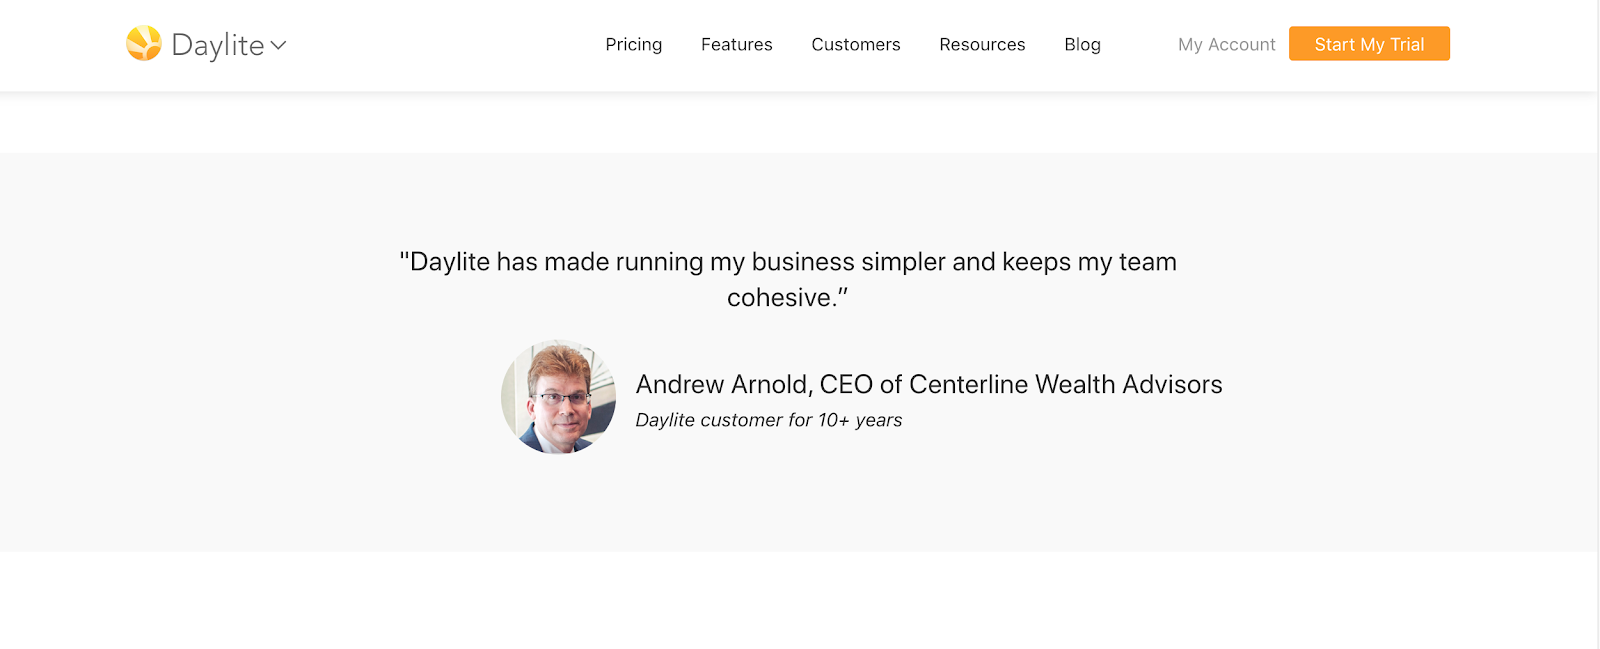Expand the chevron next to Daylite

pos(279,45)
